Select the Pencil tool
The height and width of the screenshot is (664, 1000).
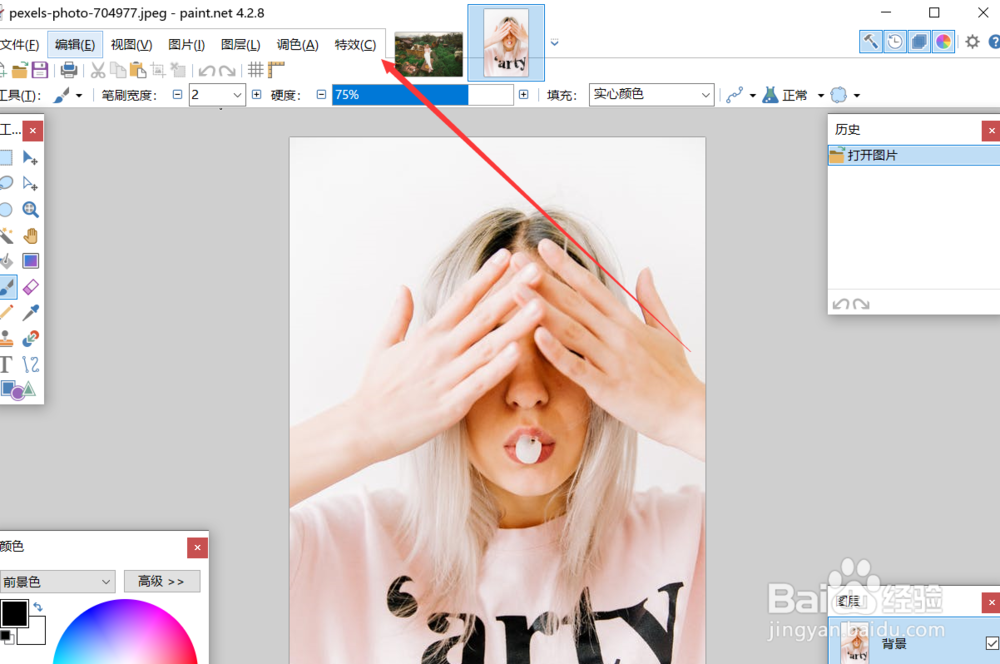(x=6, y=313)
